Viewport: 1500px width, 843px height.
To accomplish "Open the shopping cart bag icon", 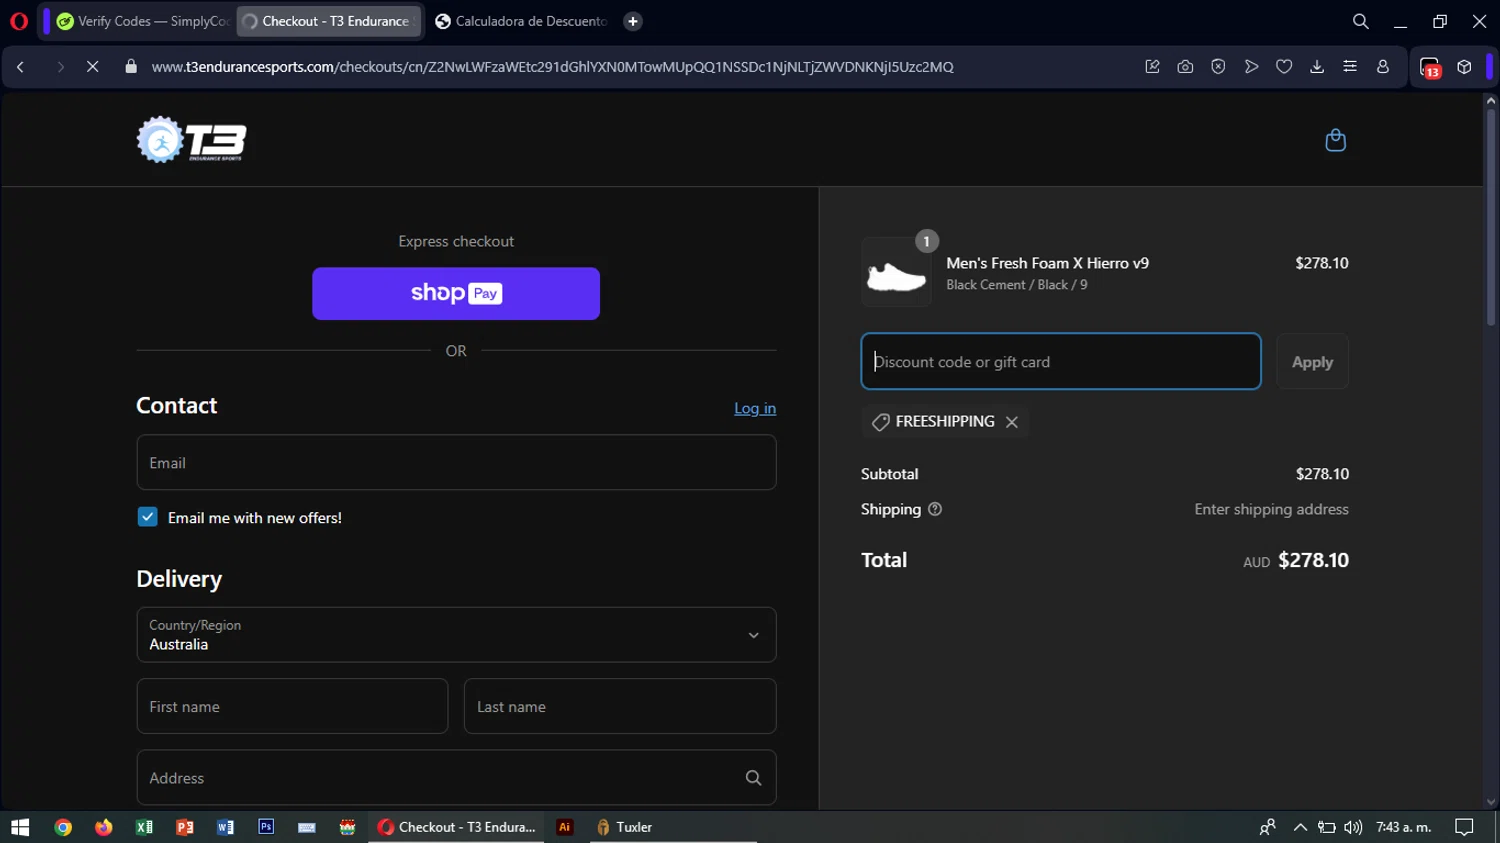I will coord(1335,140).
